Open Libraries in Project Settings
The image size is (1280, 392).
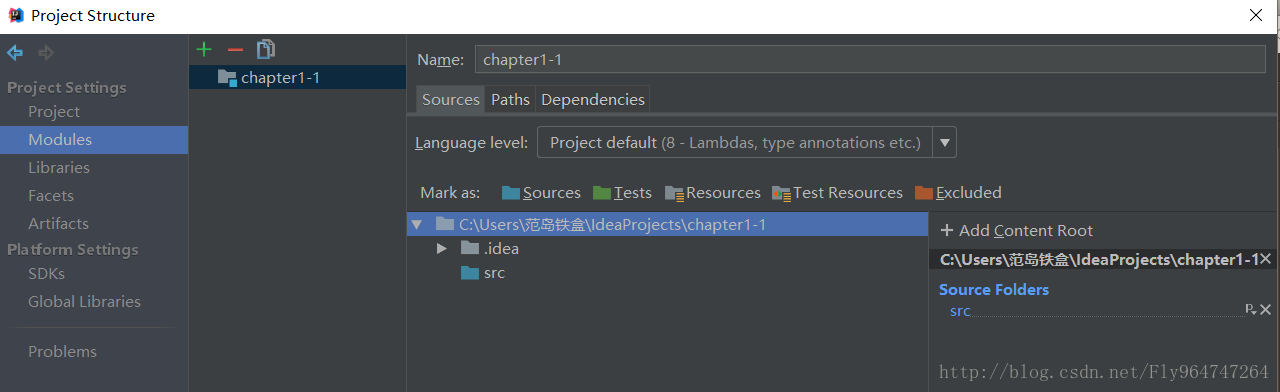click(59, 168)
